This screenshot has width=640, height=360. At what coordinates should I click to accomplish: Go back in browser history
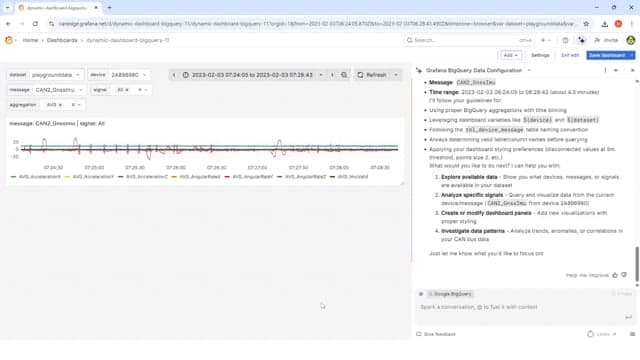pos(9,24)
